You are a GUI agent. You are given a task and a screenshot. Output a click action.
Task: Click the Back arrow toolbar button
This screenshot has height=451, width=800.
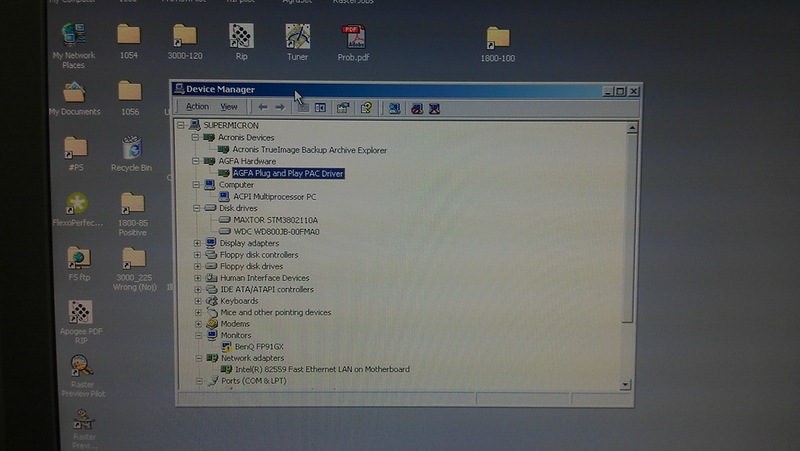(x=263, y=107)
